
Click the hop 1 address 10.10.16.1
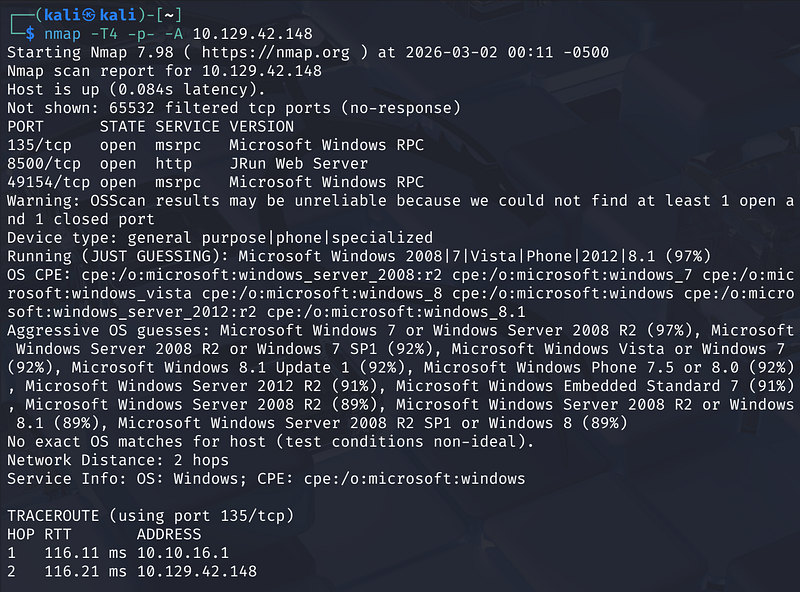[182, 553]
